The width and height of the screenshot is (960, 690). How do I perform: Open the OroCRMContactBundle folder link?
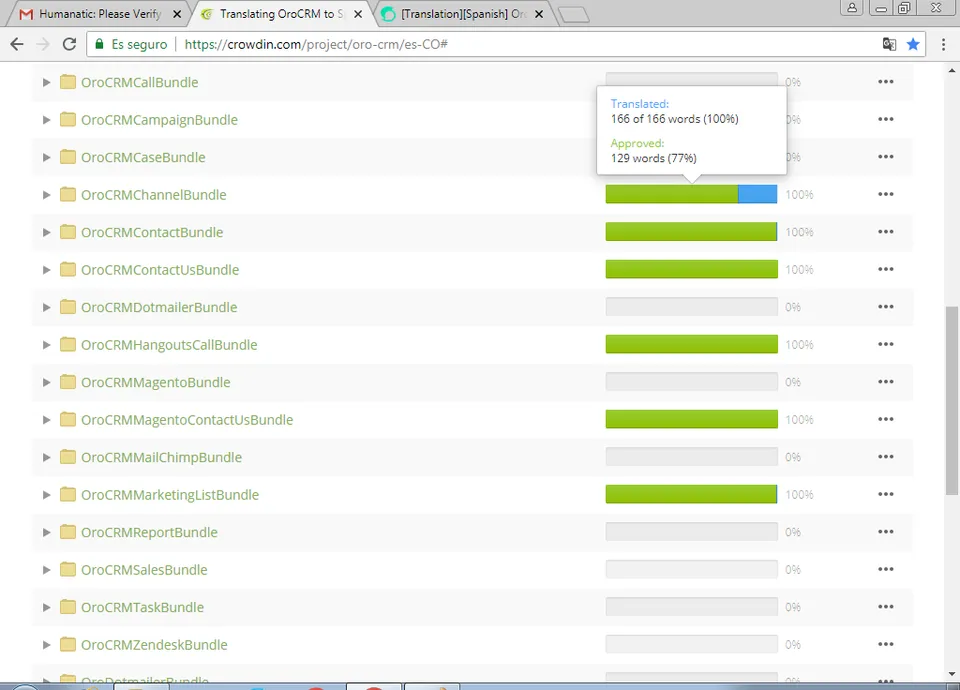[152, 233]
